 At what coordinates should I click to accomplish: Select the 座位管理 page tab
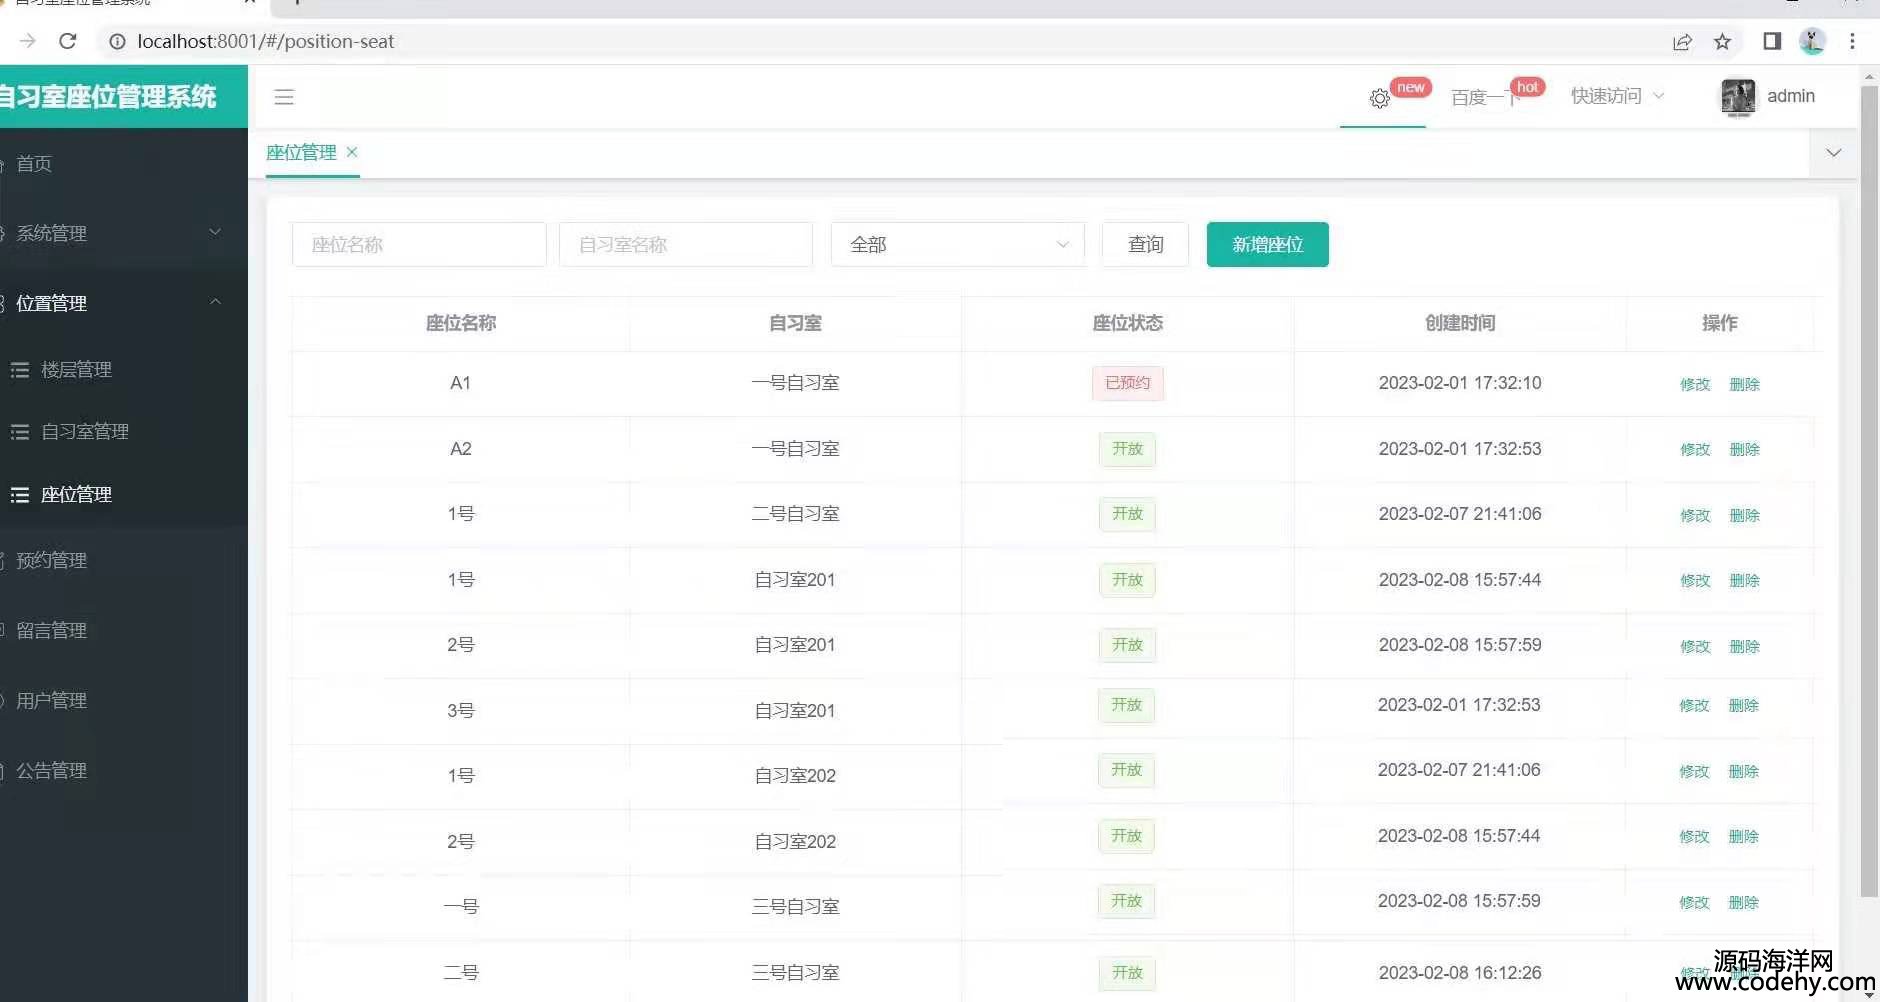click(301, 152)
